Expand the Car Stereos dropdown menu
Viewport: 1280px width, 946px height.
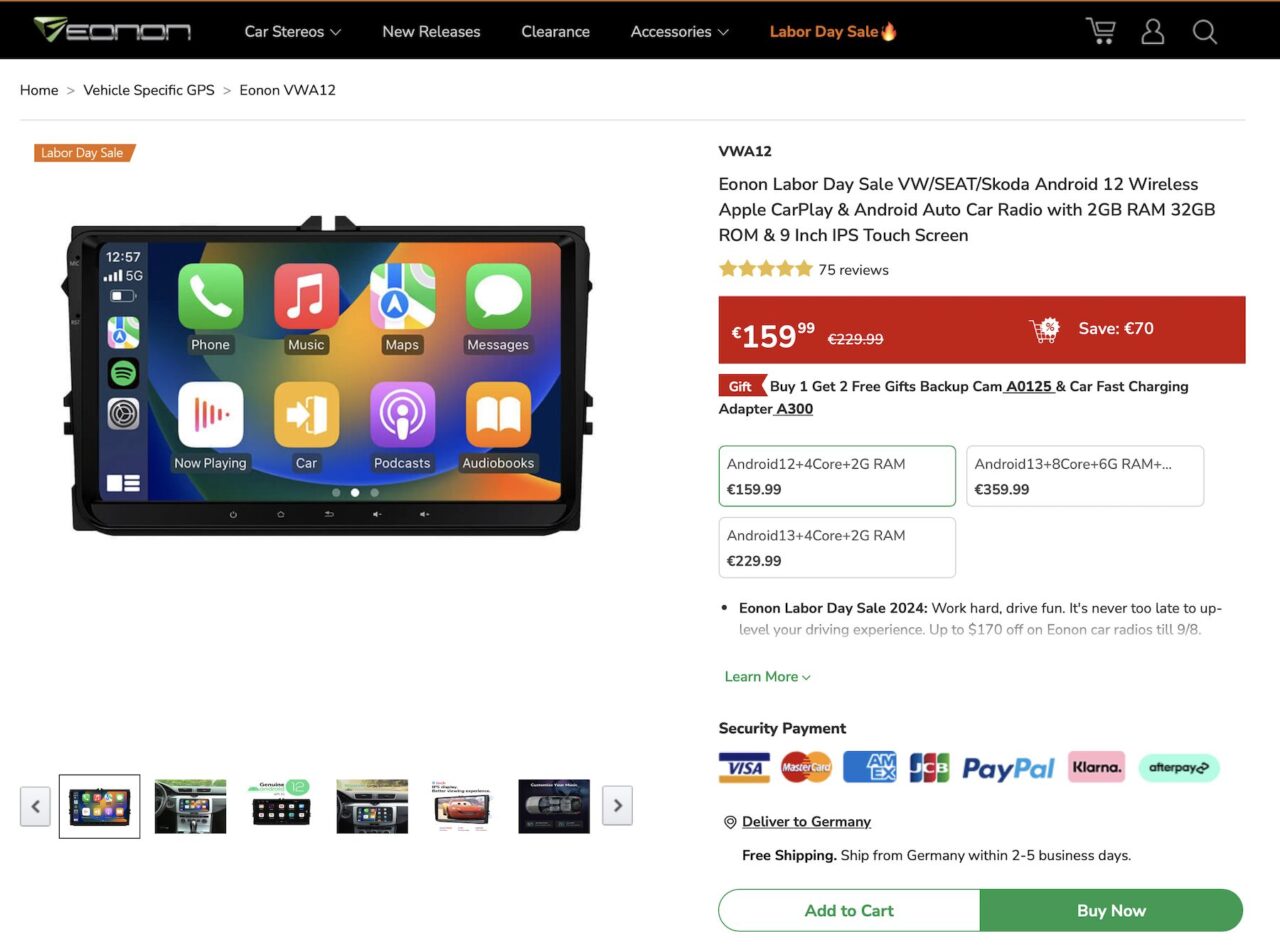pyautogui.click(x=293, y=31)
